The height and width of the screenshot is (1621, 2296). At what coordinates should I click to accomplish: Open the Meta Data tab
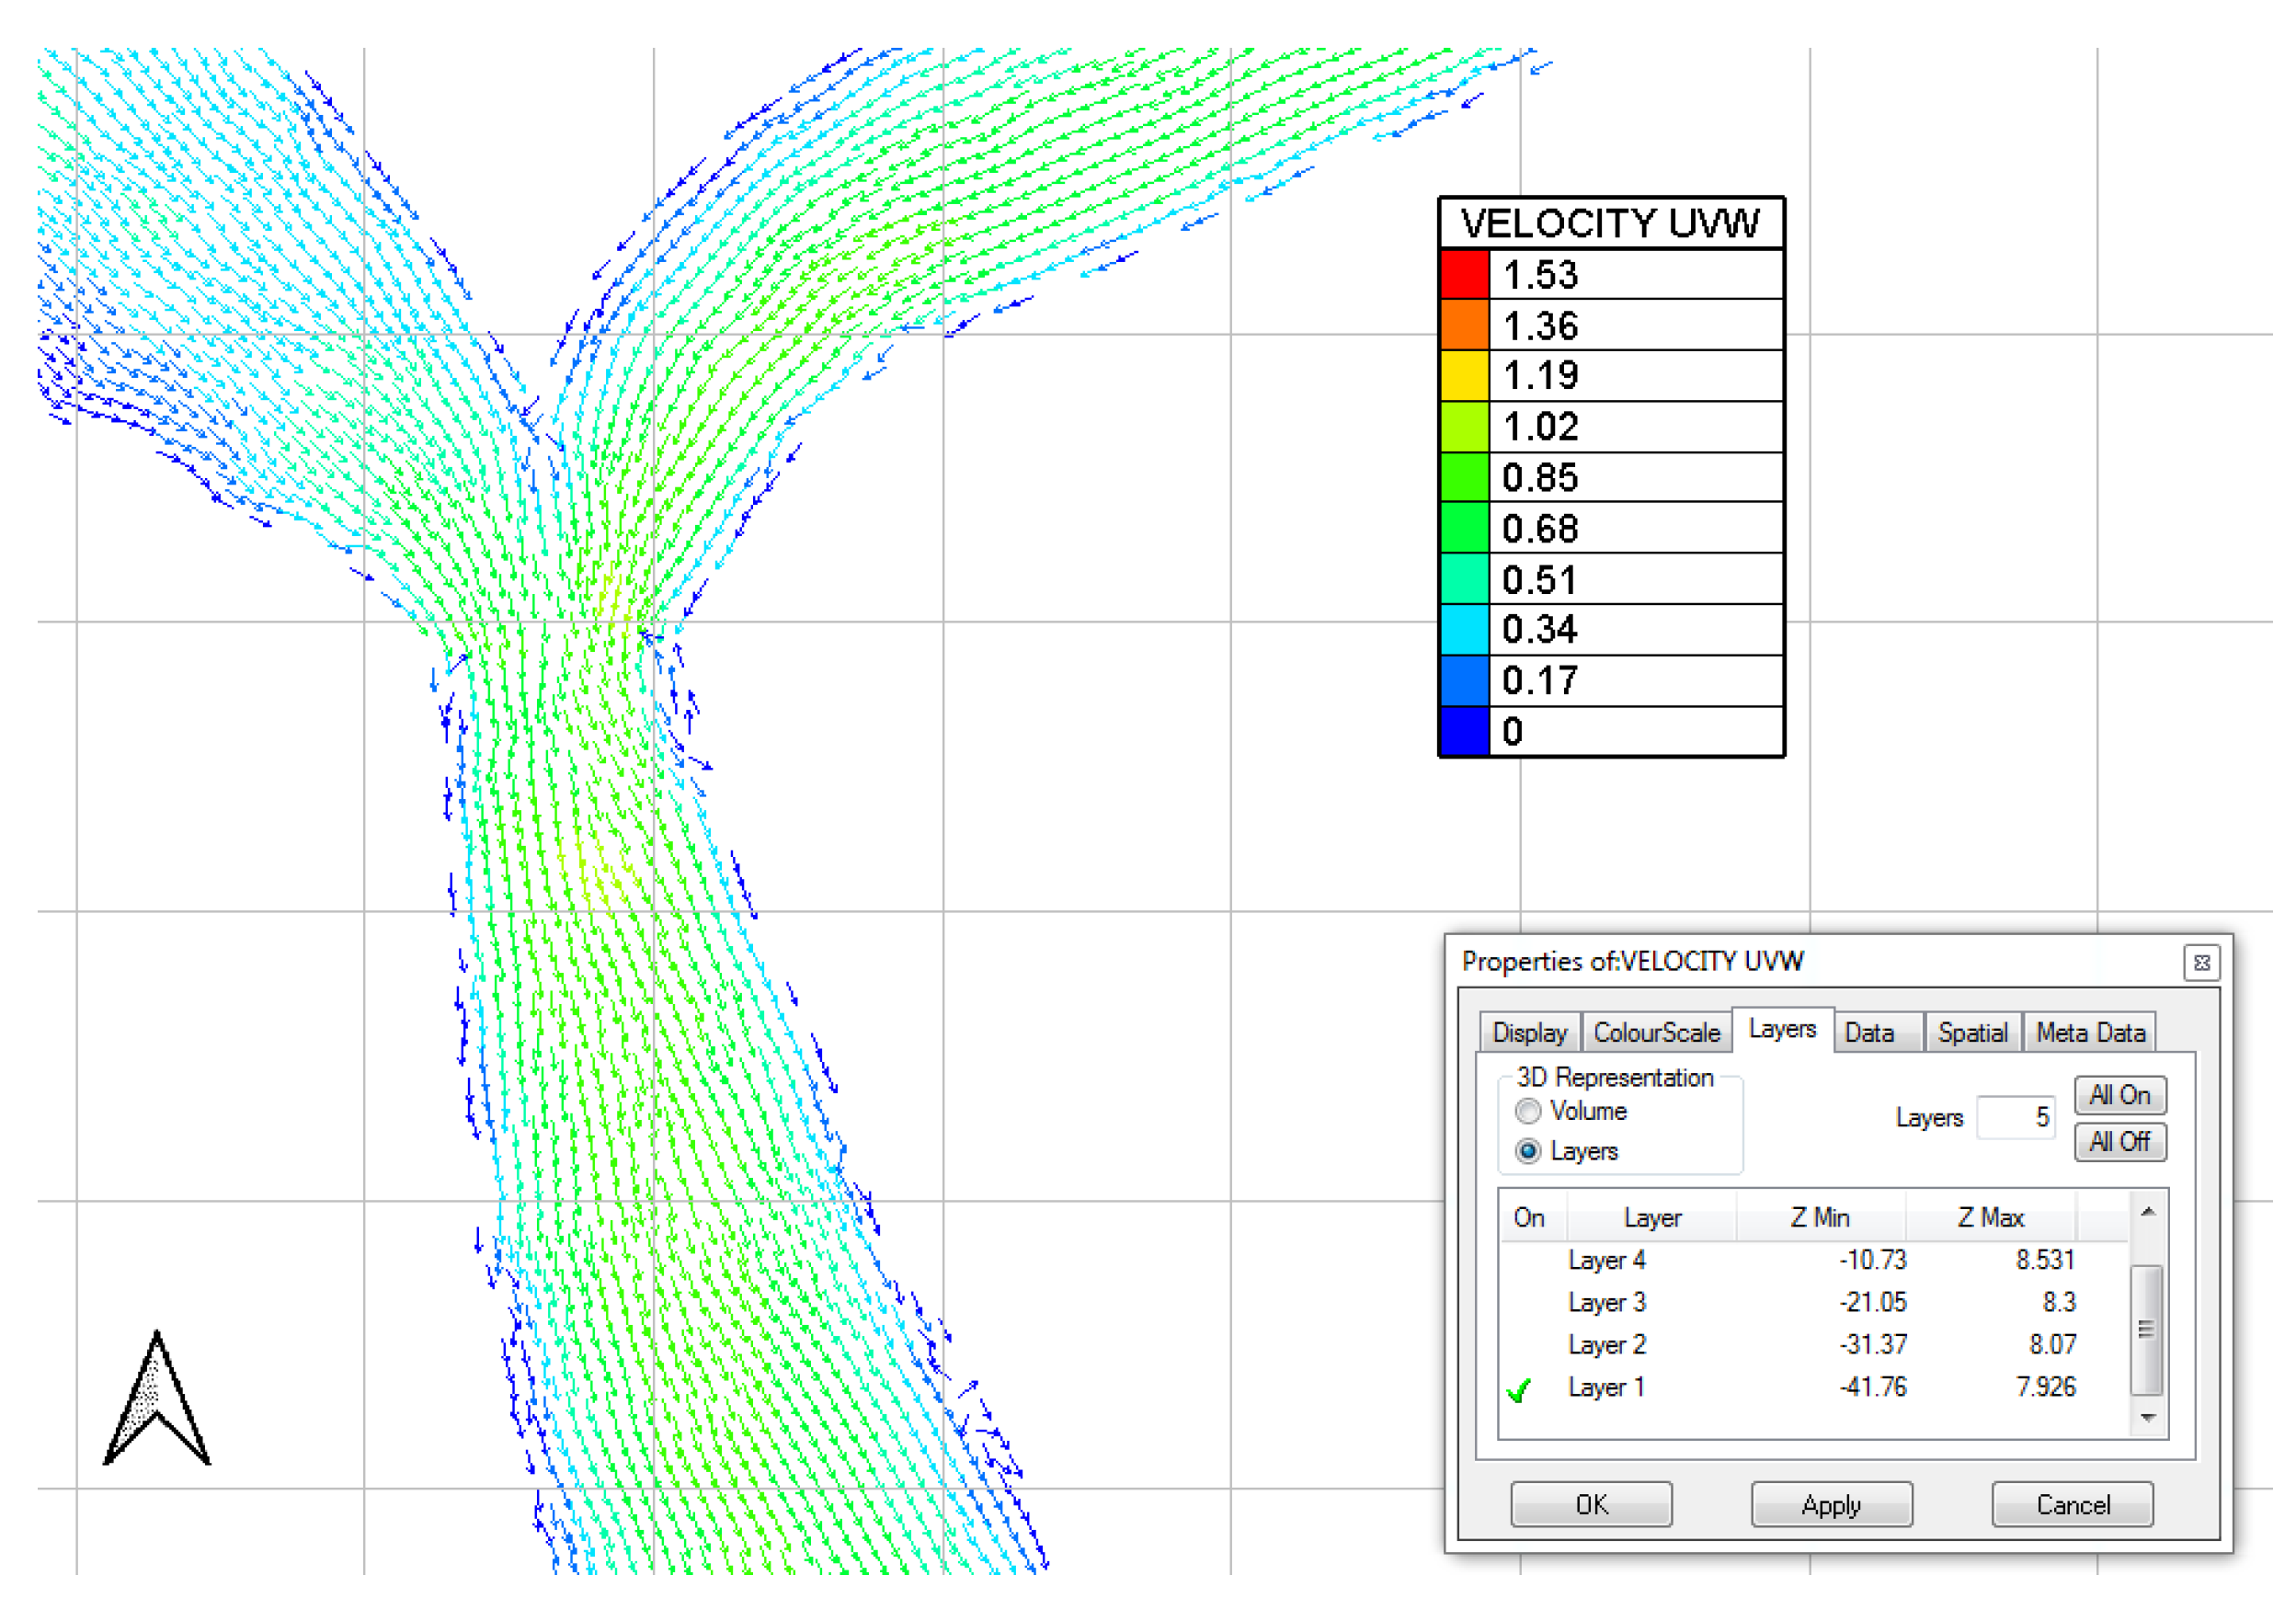pyautogui.click(x=2090, y=1032)
